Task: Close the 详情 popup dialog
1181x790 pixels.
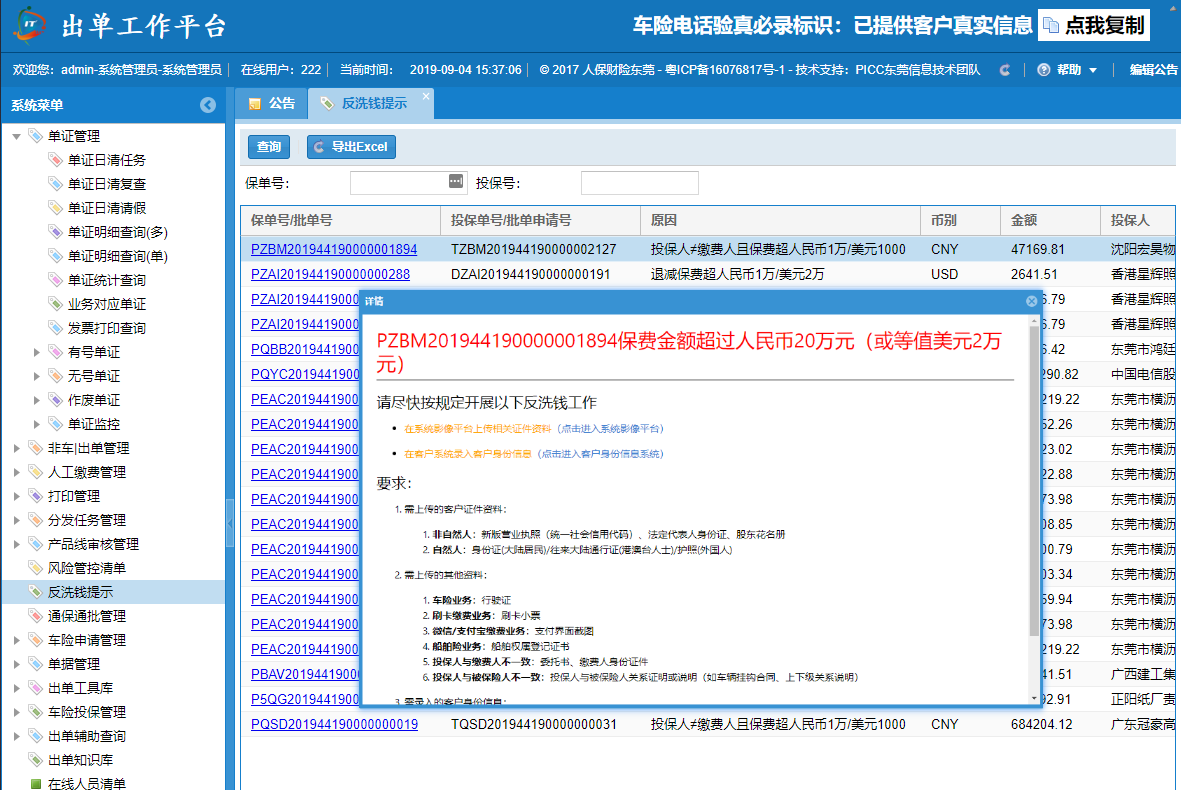Action: (x=1031, y=301)
